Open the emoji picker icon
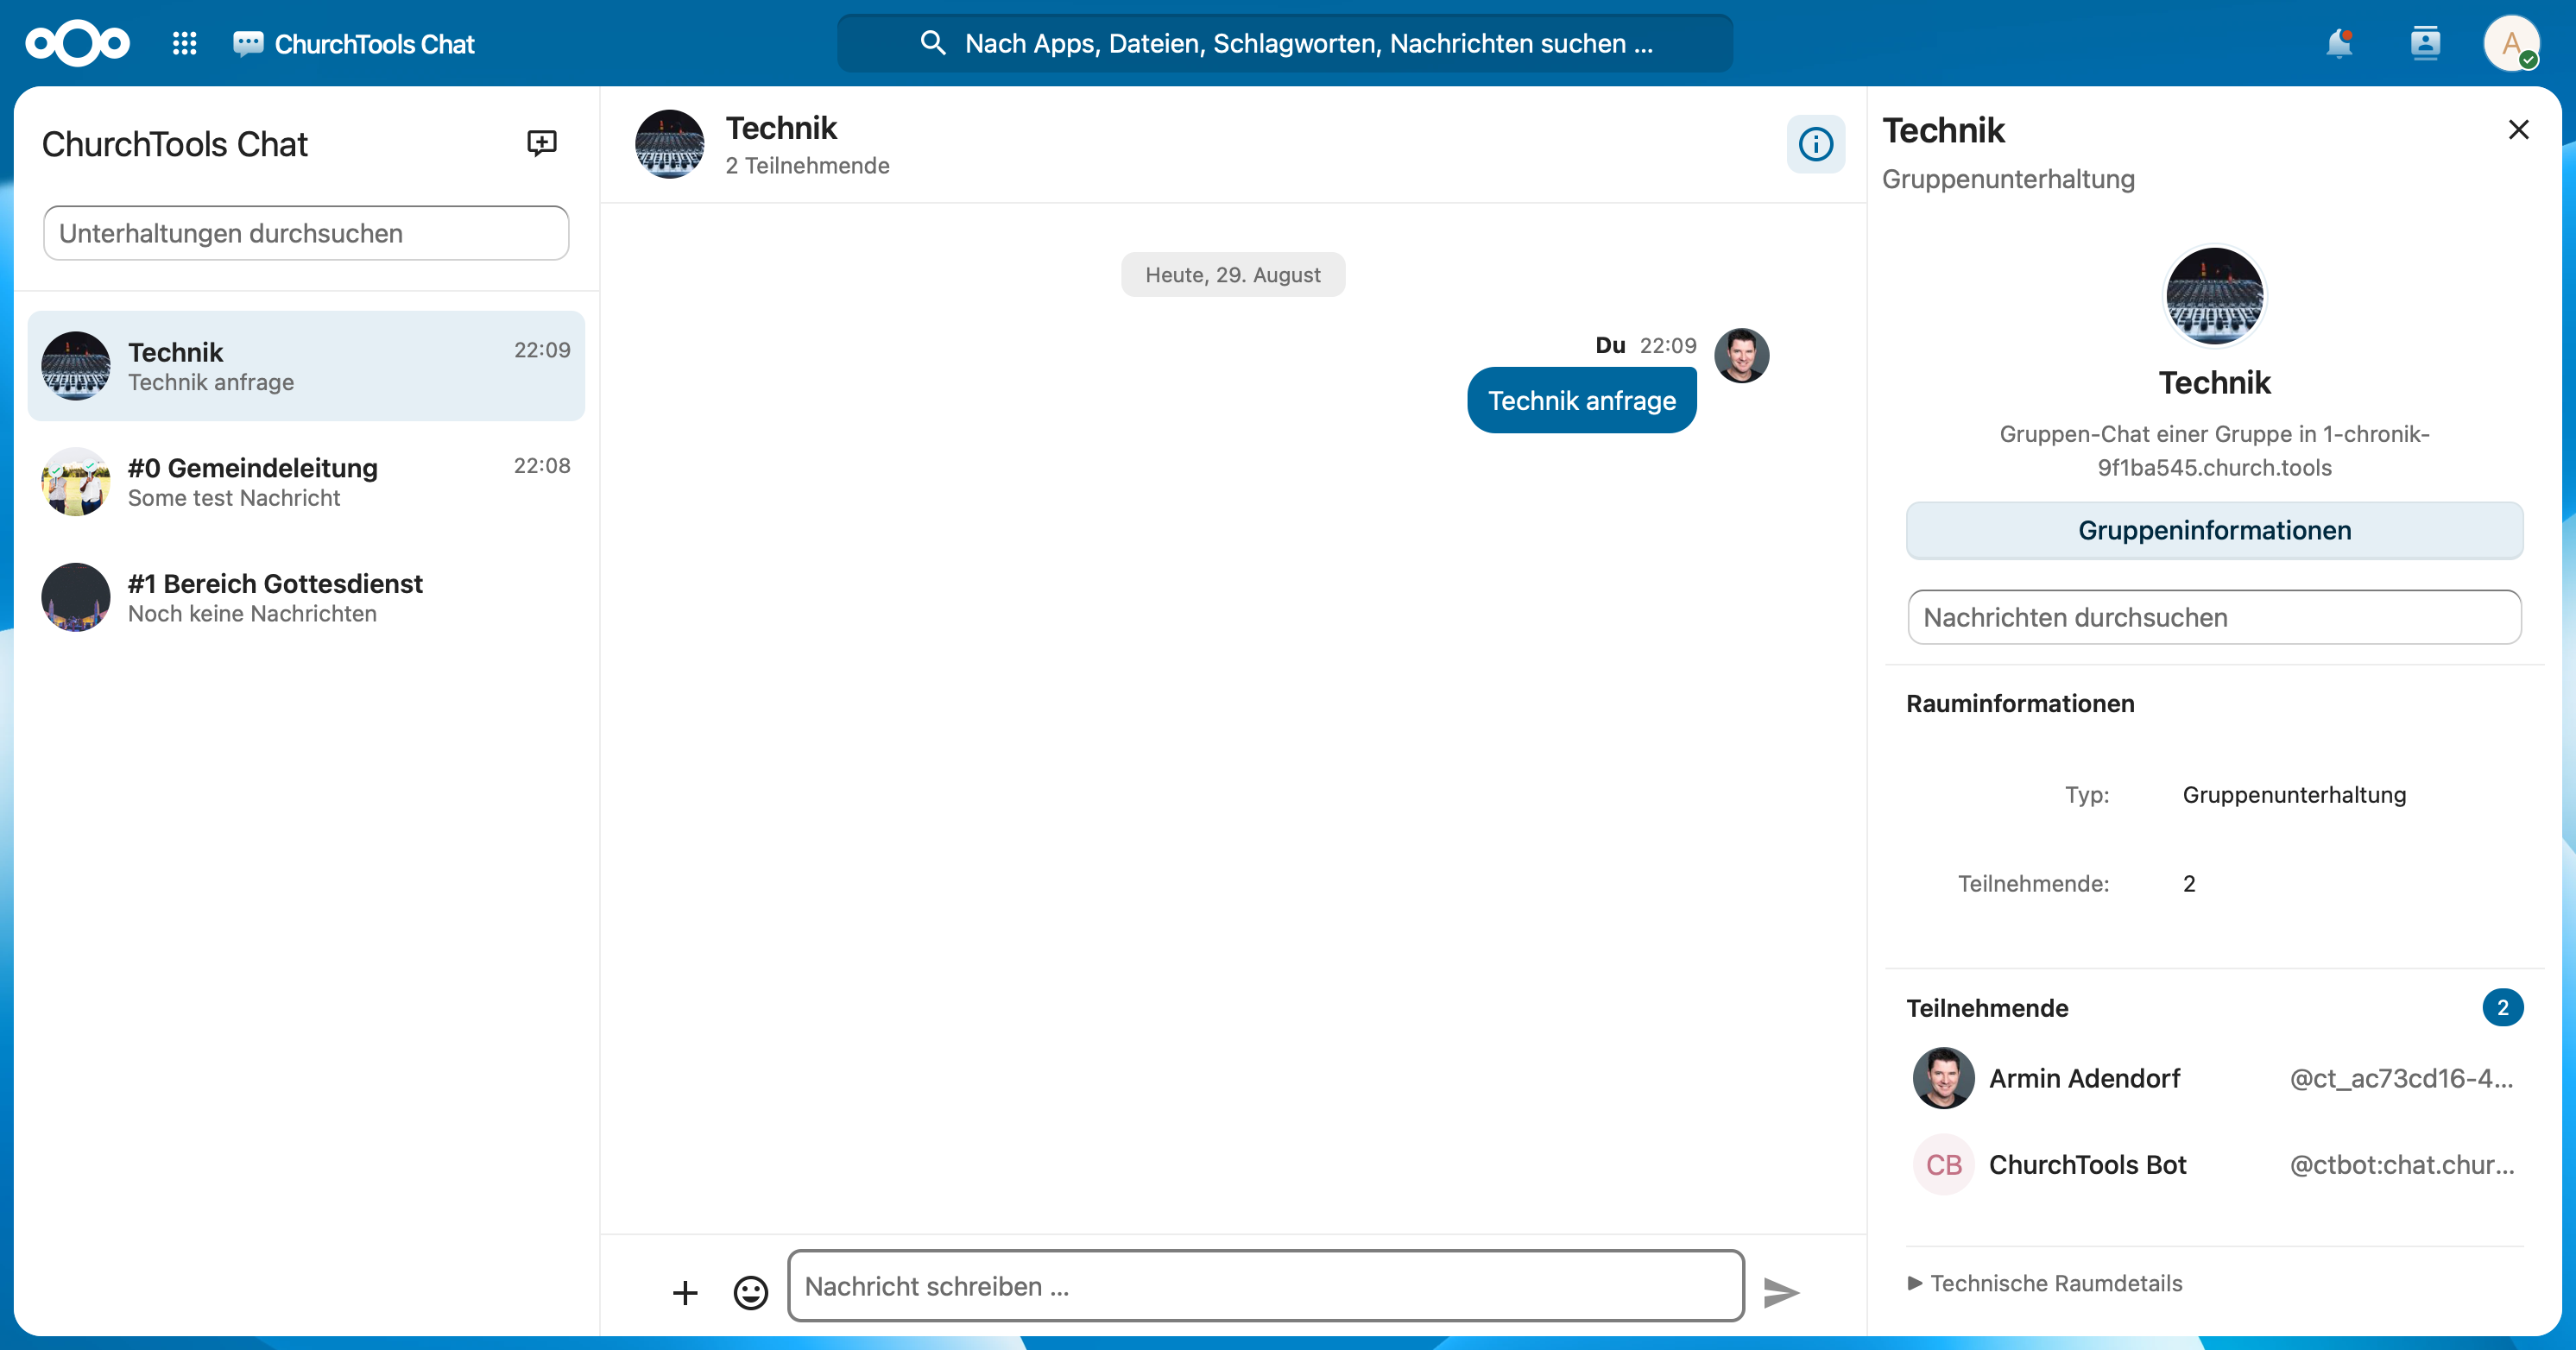 pyautogui.click(x=750, y=1292)
